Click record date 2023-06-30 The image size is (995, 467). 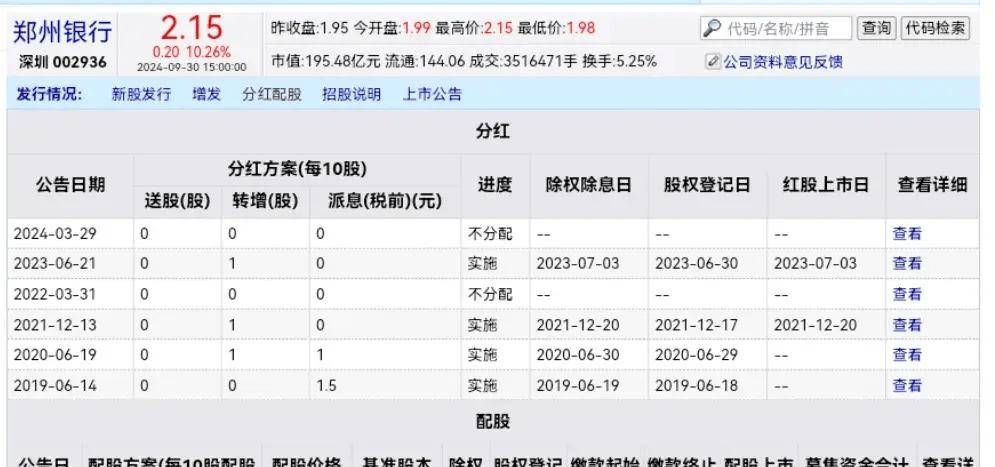(x=696, y=263)
